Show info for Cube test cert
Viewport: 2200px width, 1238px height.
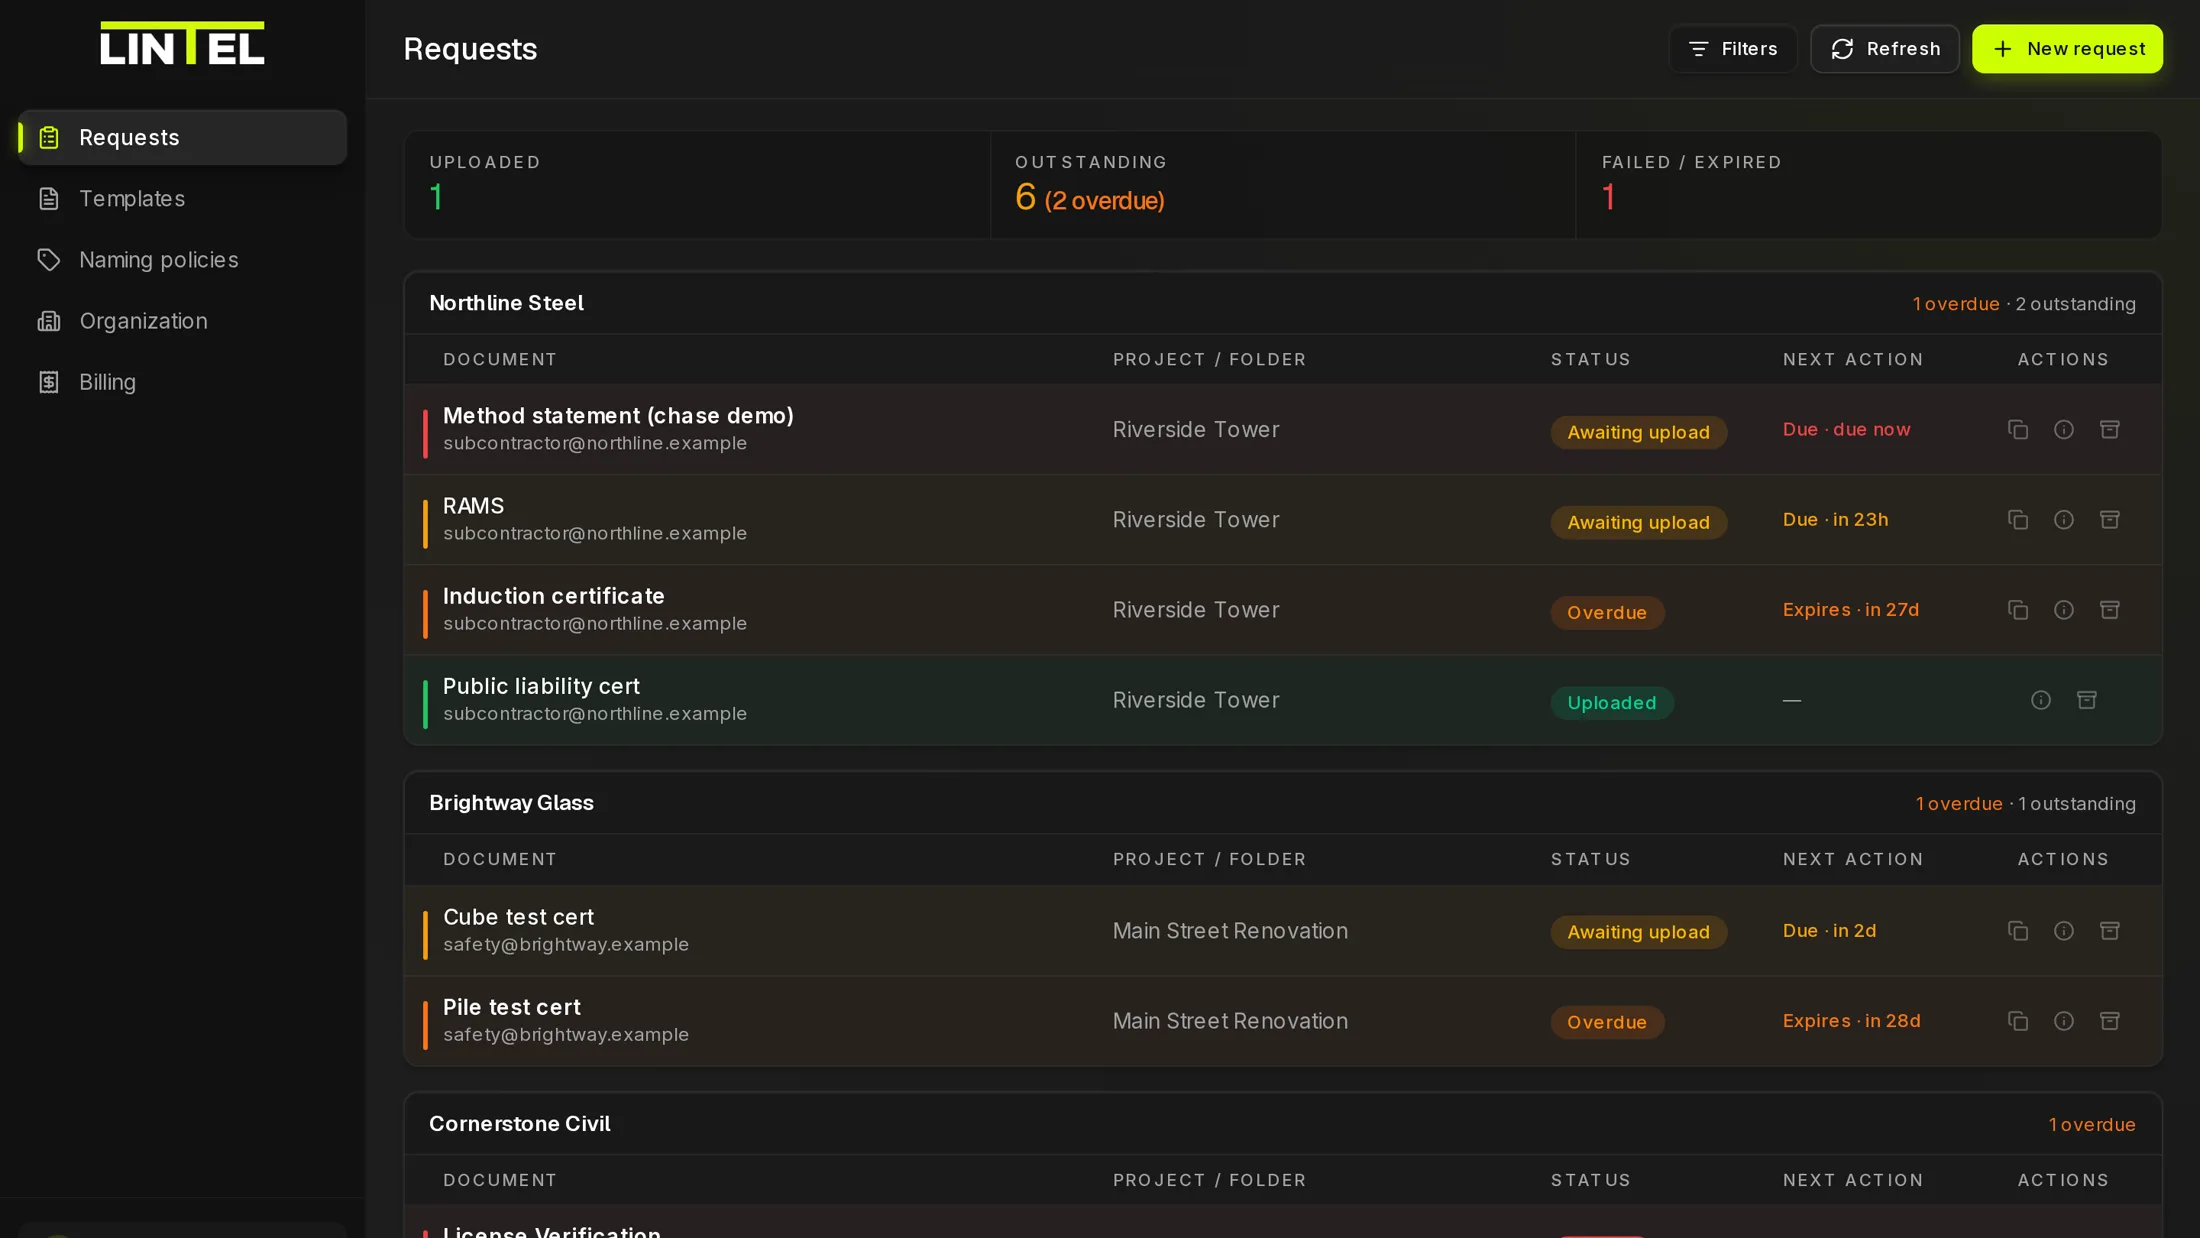[2064, 931]
